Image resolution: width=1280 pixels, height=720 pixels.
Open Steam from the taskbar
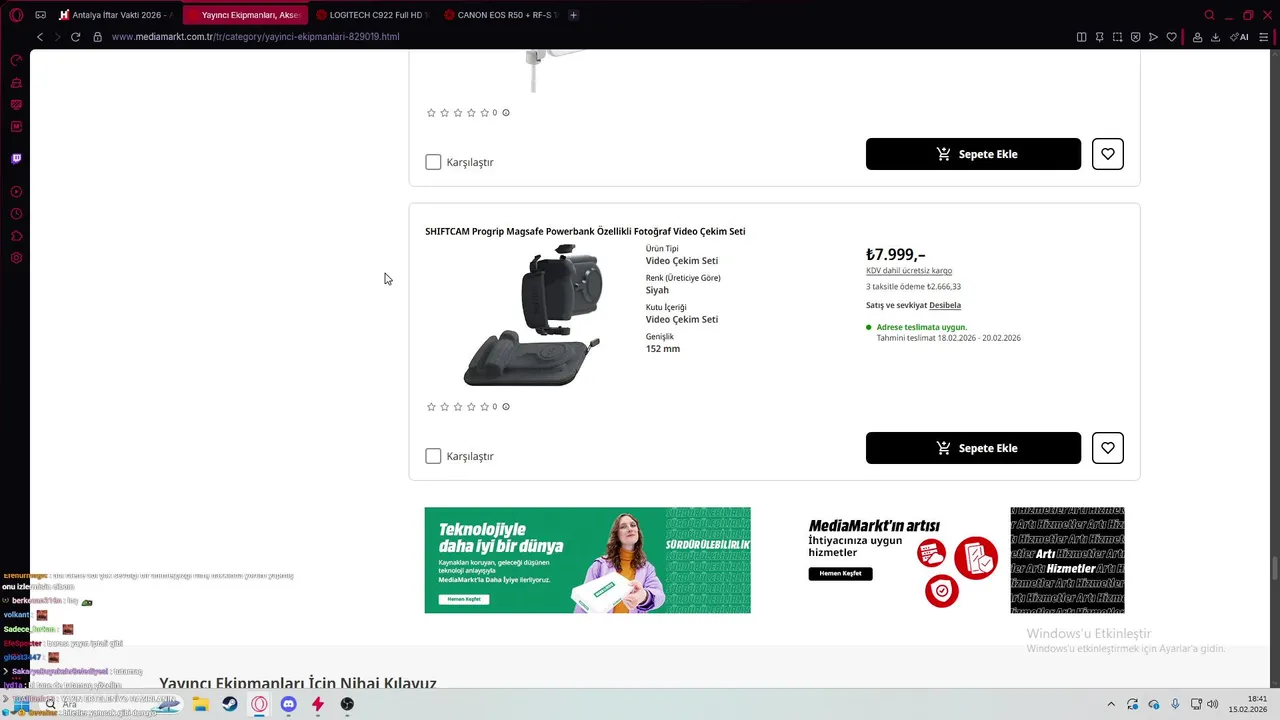pyautogui.click(x=230, y=704)
